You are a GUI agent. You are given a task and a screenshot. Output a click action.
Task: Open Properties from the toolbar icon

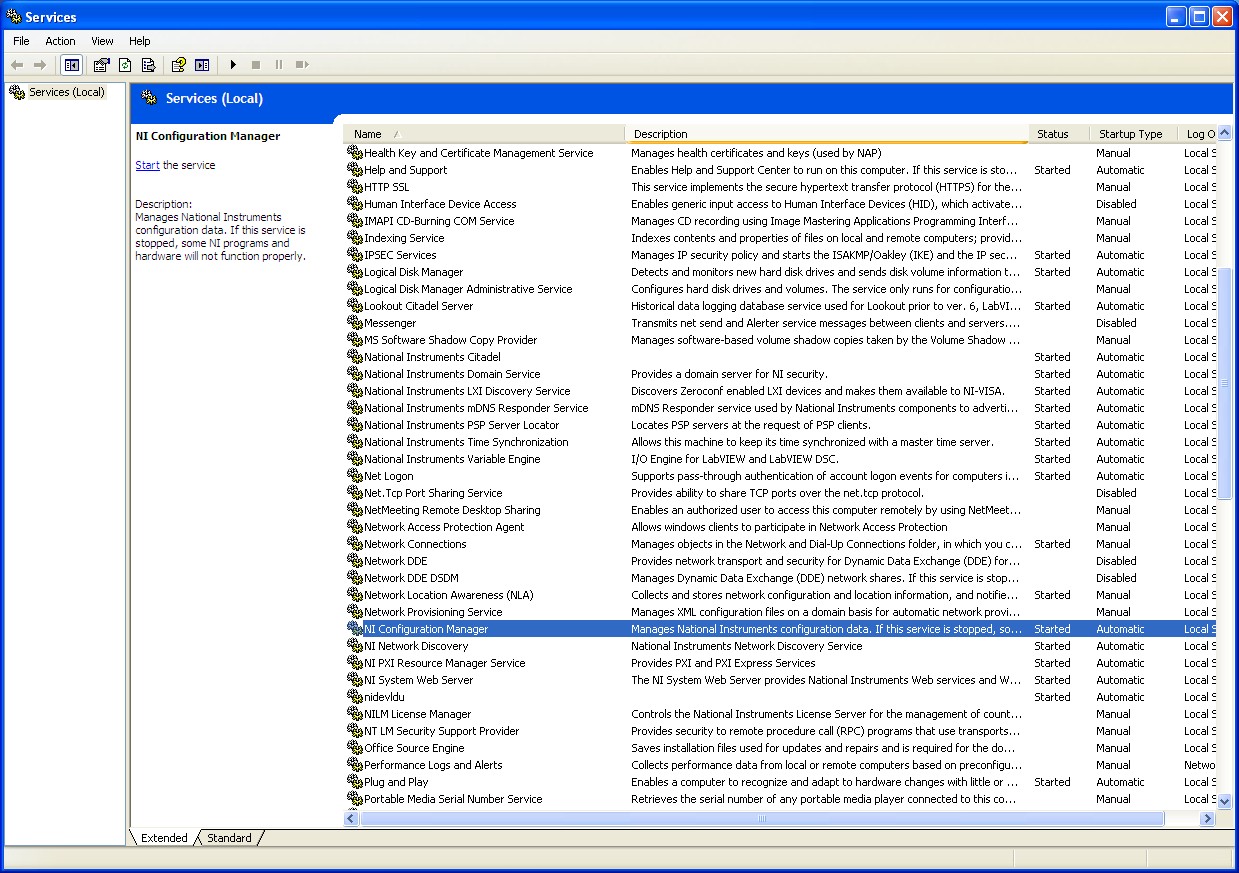pos(101,65)
